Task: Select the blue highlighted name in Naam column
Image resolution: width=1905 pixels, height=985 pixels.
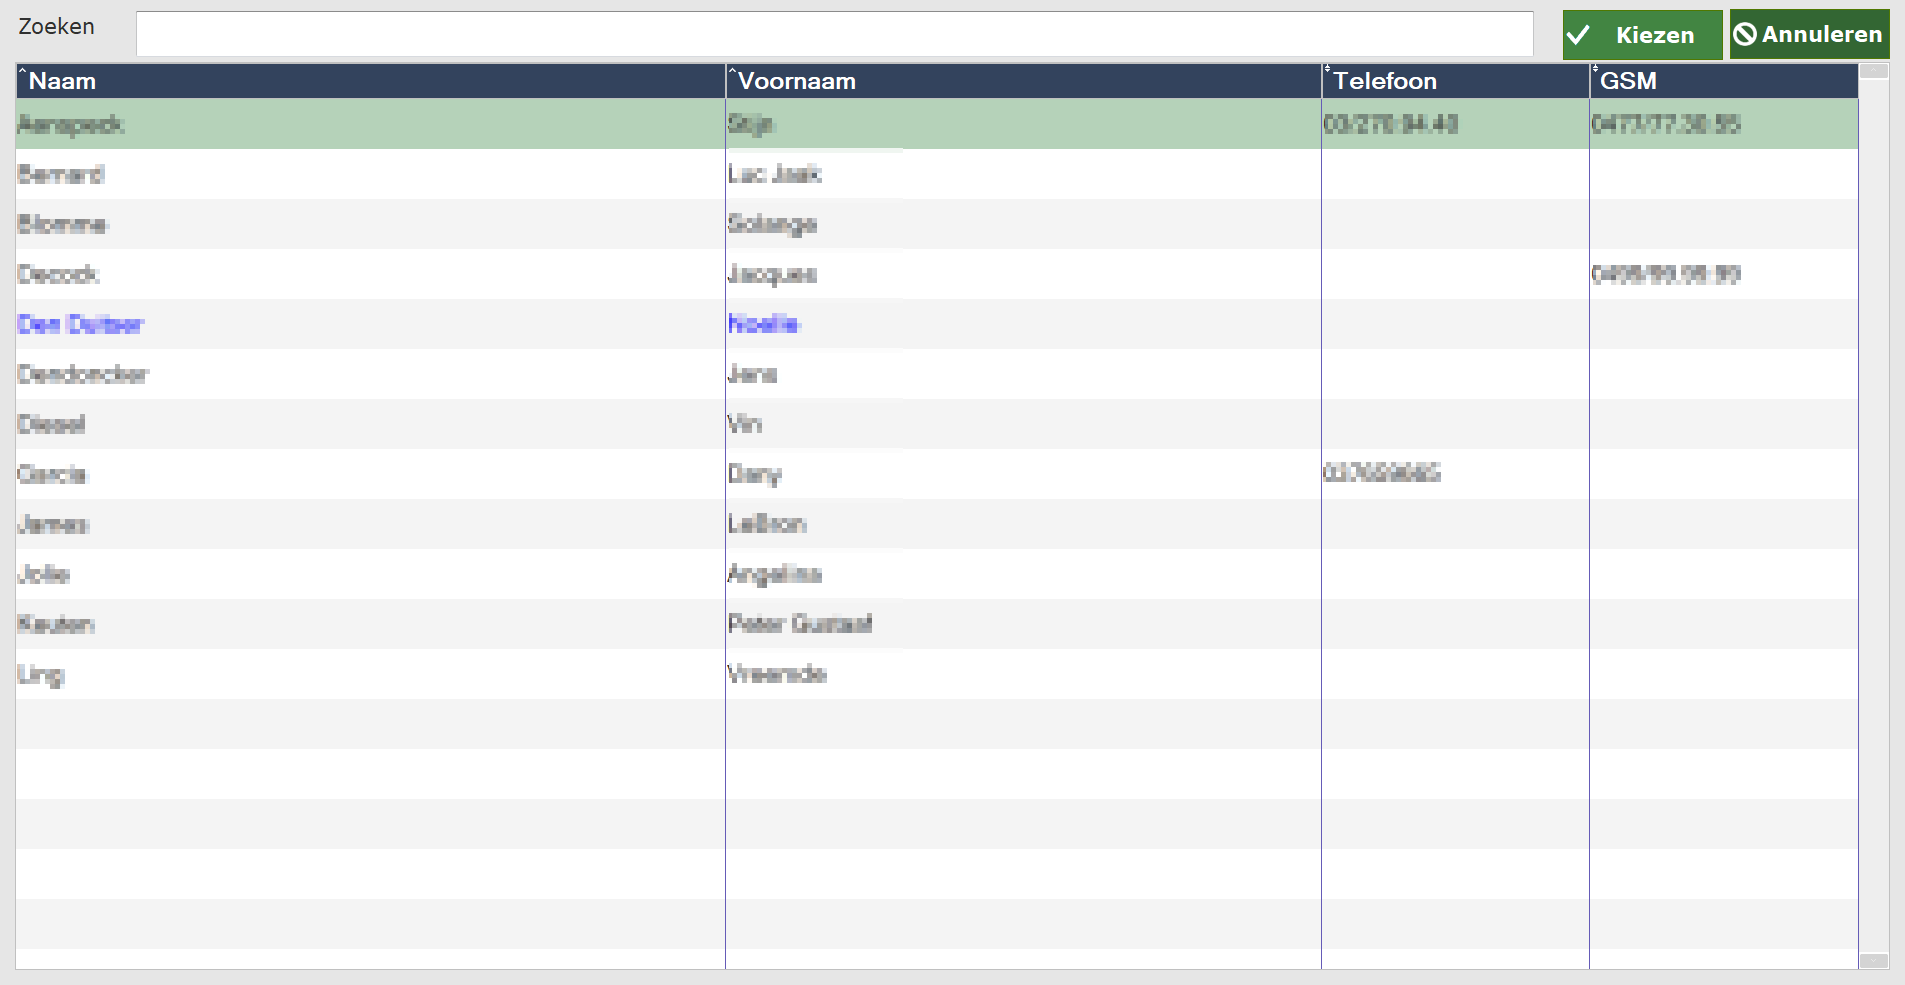Action: [x=81, y=324]
